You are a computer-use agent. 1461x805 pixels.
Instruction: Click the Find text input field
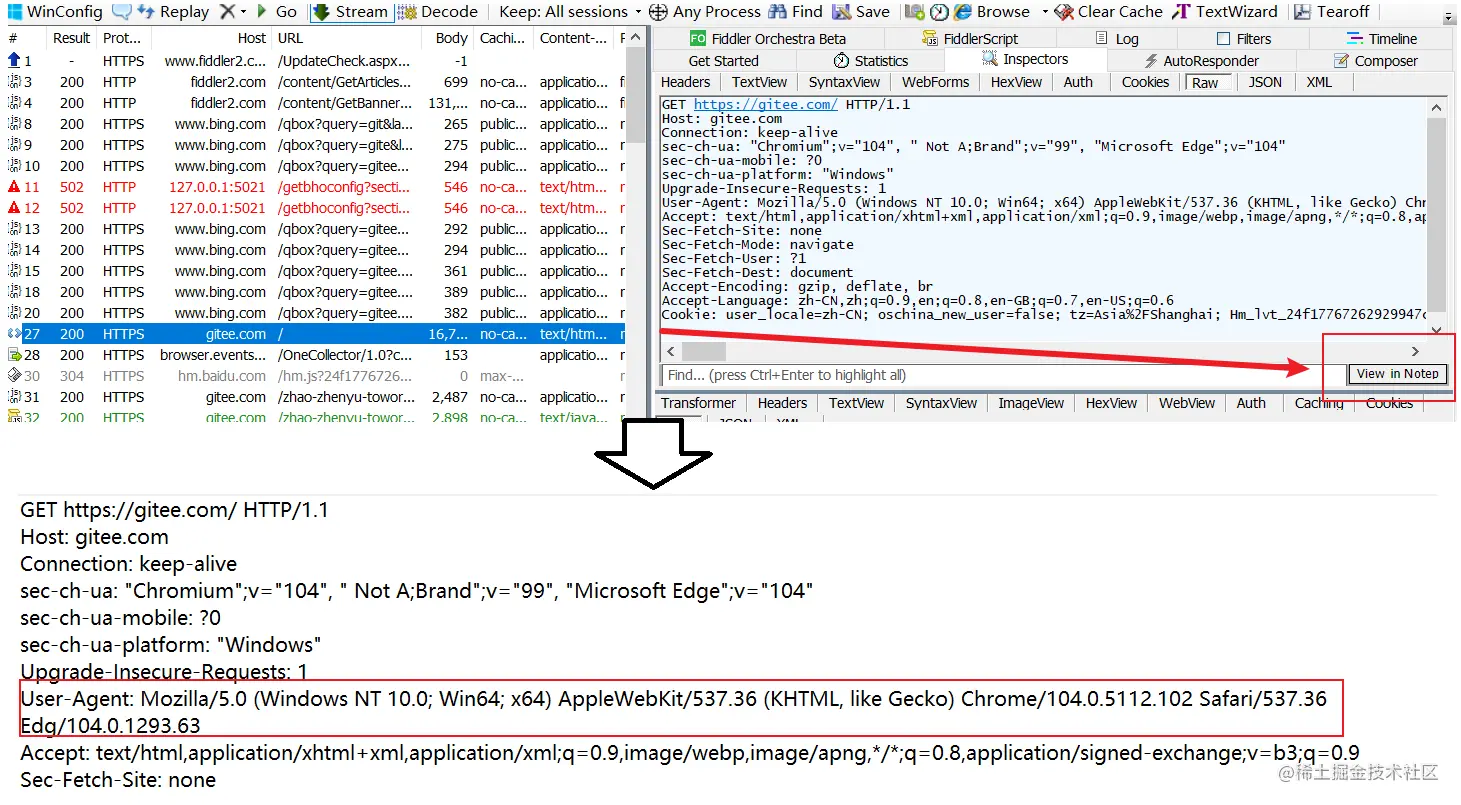pos(1002,375)
